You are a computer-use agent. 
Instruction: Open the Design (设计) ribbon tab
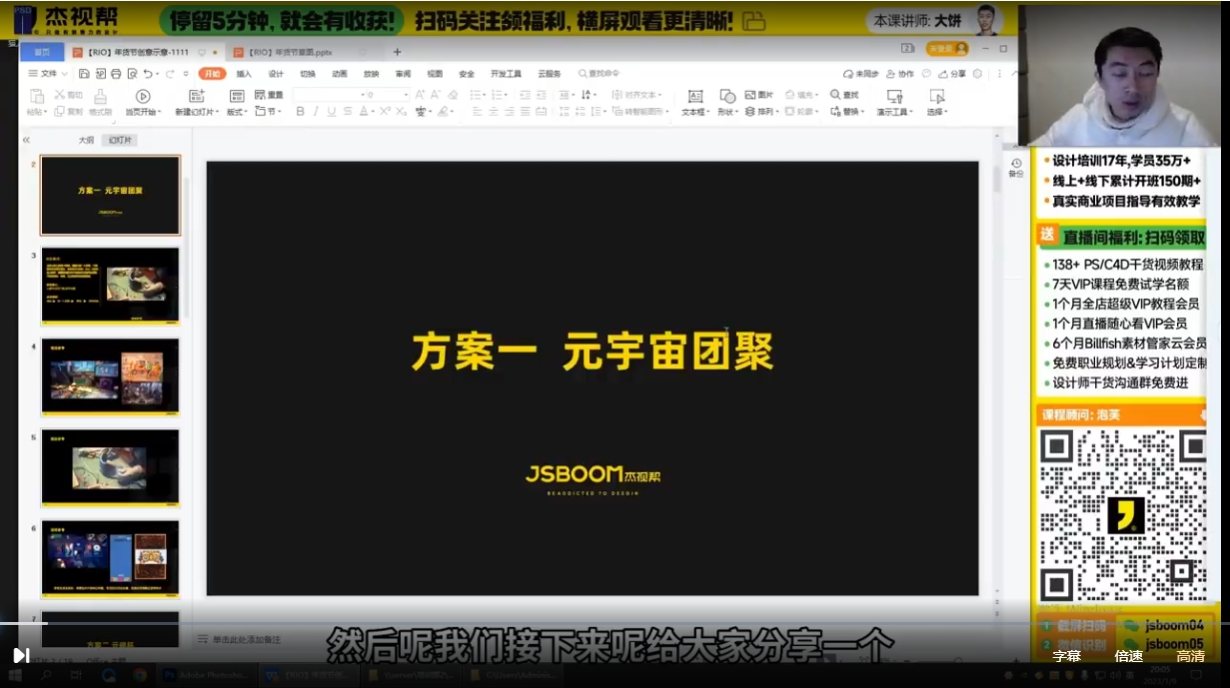276,74
